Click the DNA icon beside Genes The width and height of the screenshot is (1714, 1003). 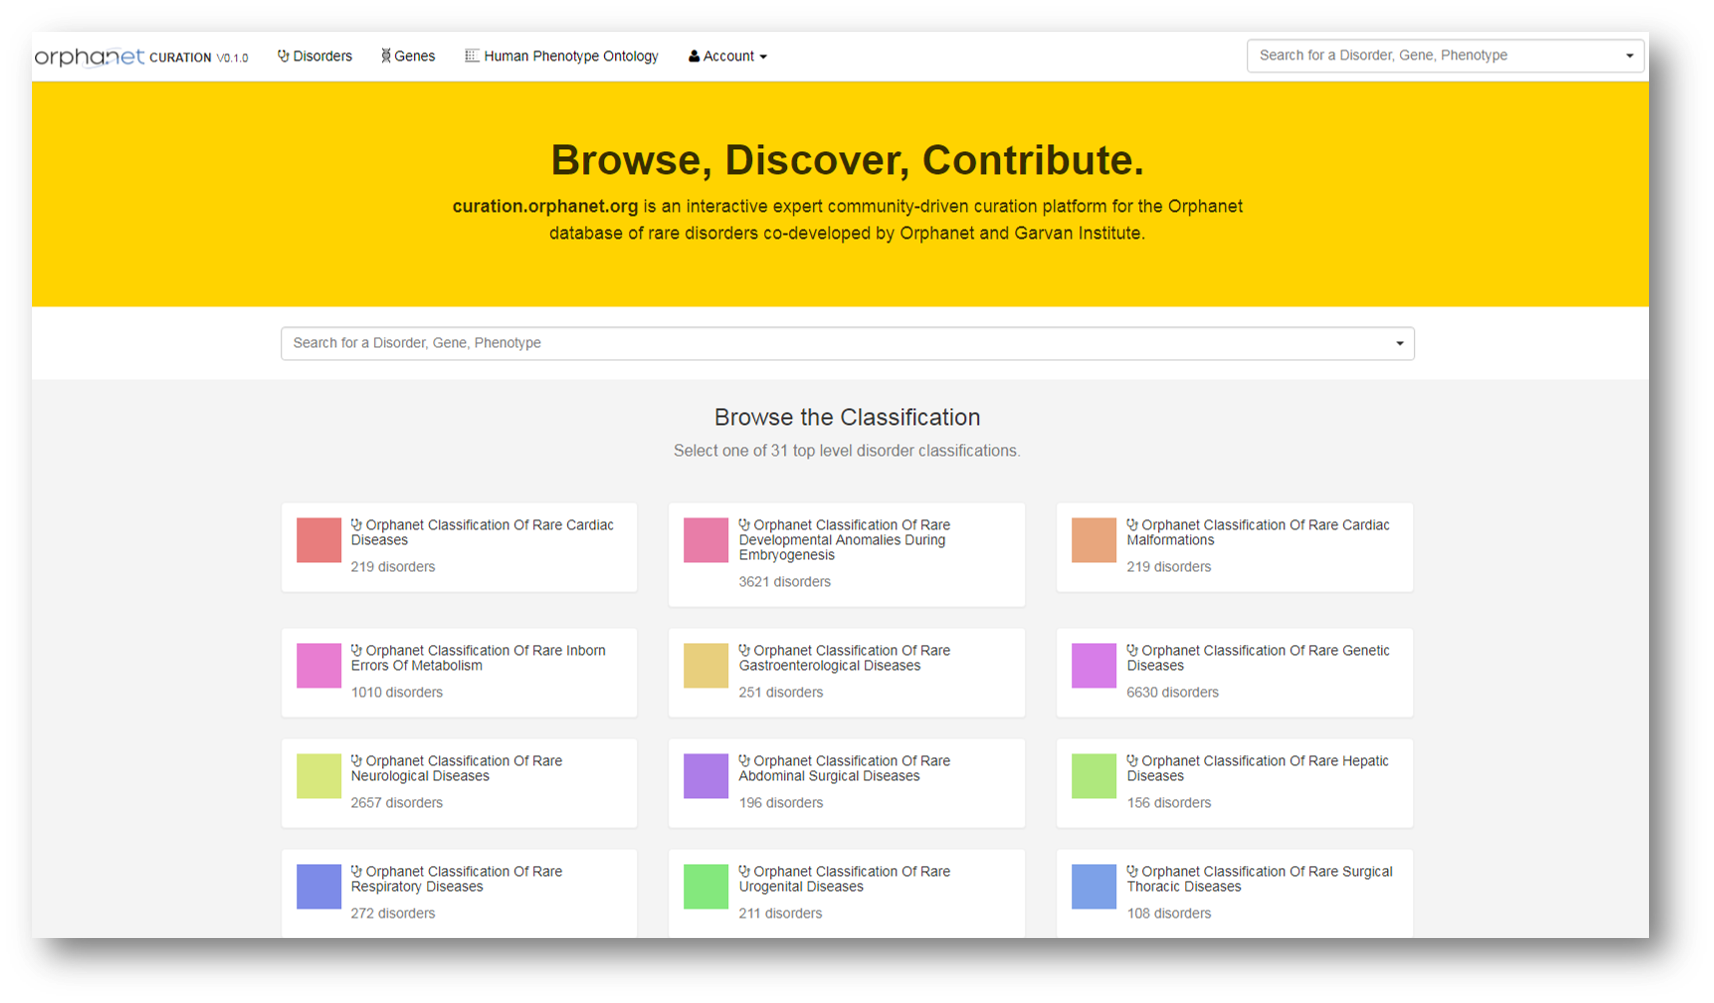click(x=385, y=56)
